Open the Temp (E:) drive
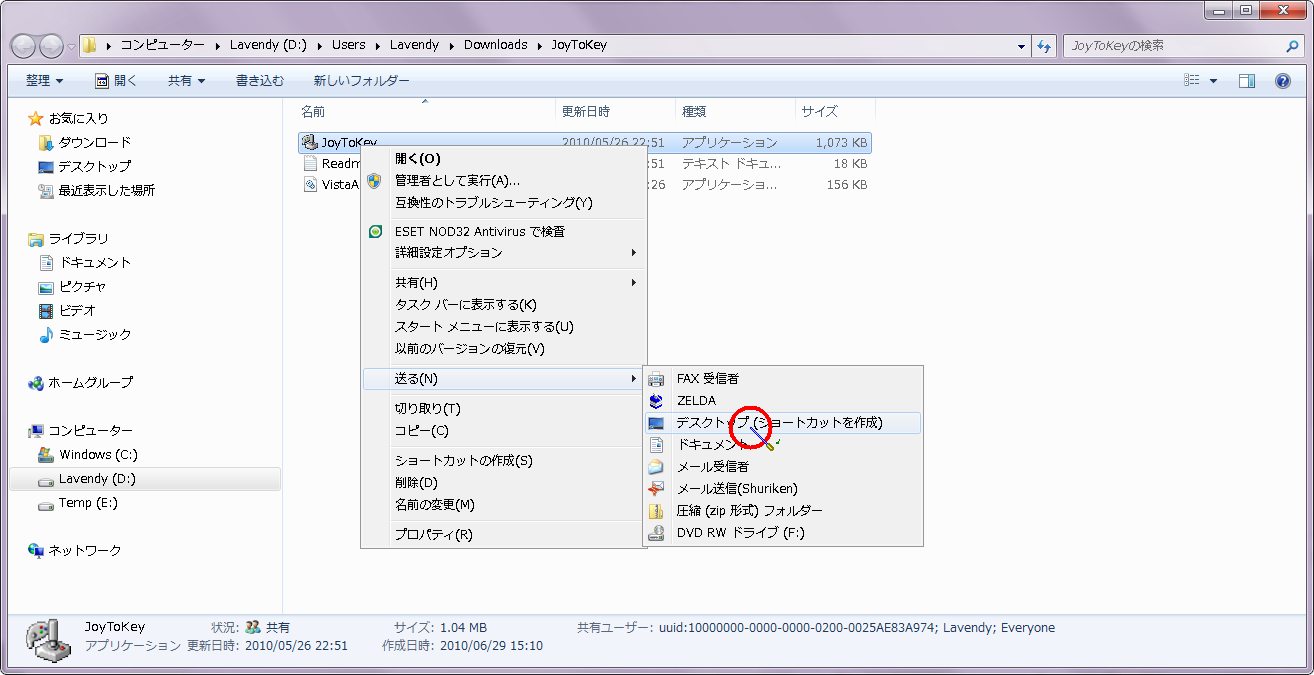The width and height of the screenshot is (1314, 675). pos(77,503)
